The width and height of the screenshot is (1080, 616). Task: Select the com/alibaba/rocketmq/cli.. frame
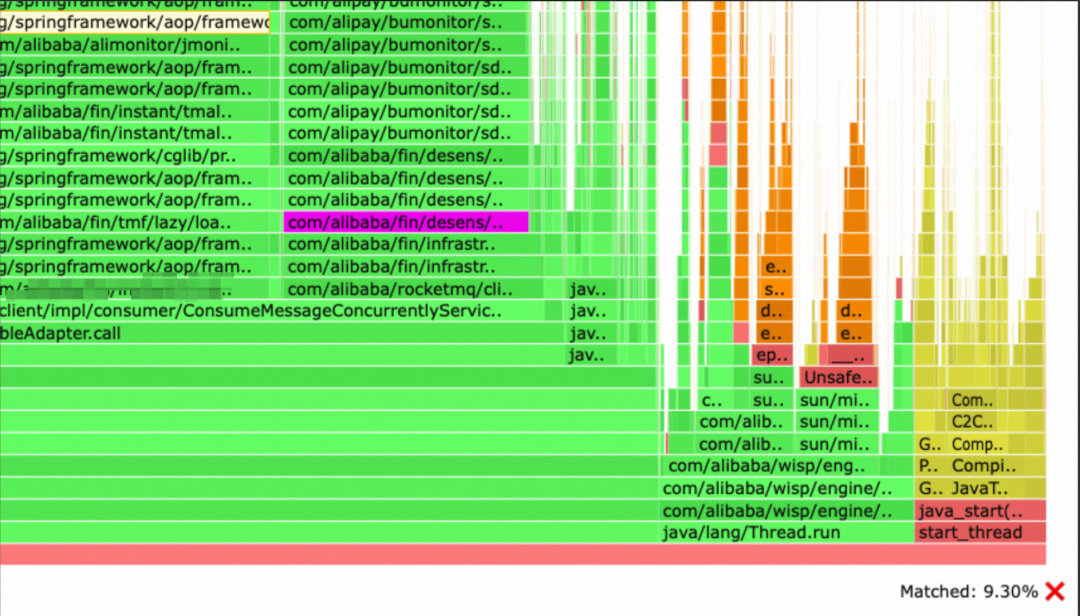click(x=413, y=289)
